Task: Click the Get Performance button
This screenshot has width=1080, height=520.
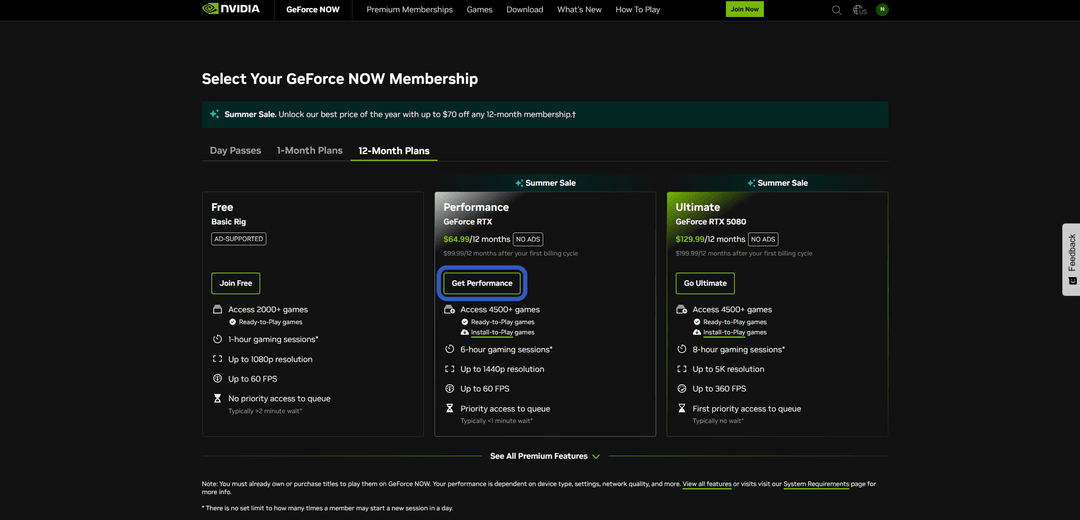Action: [x=482, y=283]
